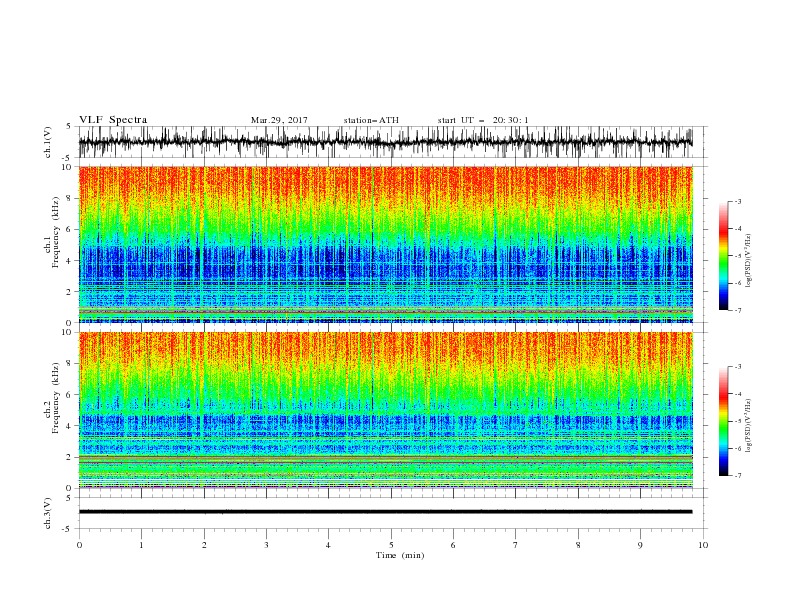Click the "4" kHz tick of ch.2 spectrogram

(x=69, y=426)
